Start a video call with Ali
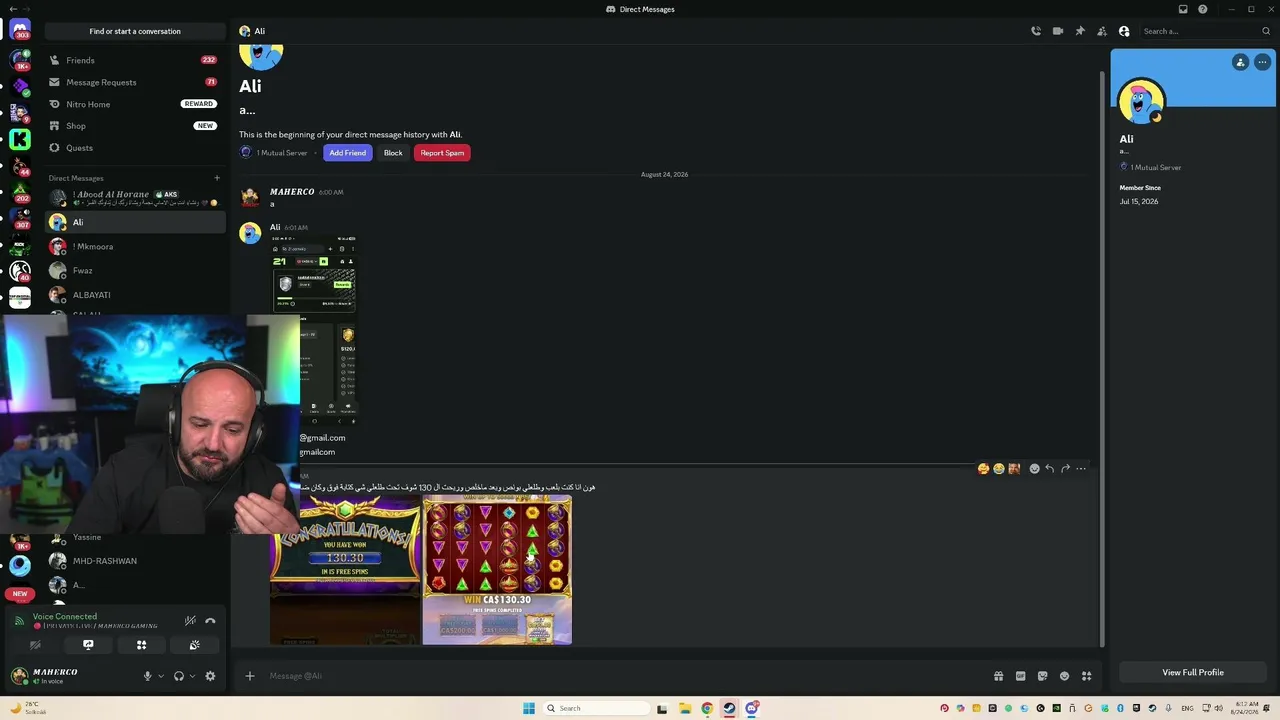1280x720 pixels. [1058, 31]
